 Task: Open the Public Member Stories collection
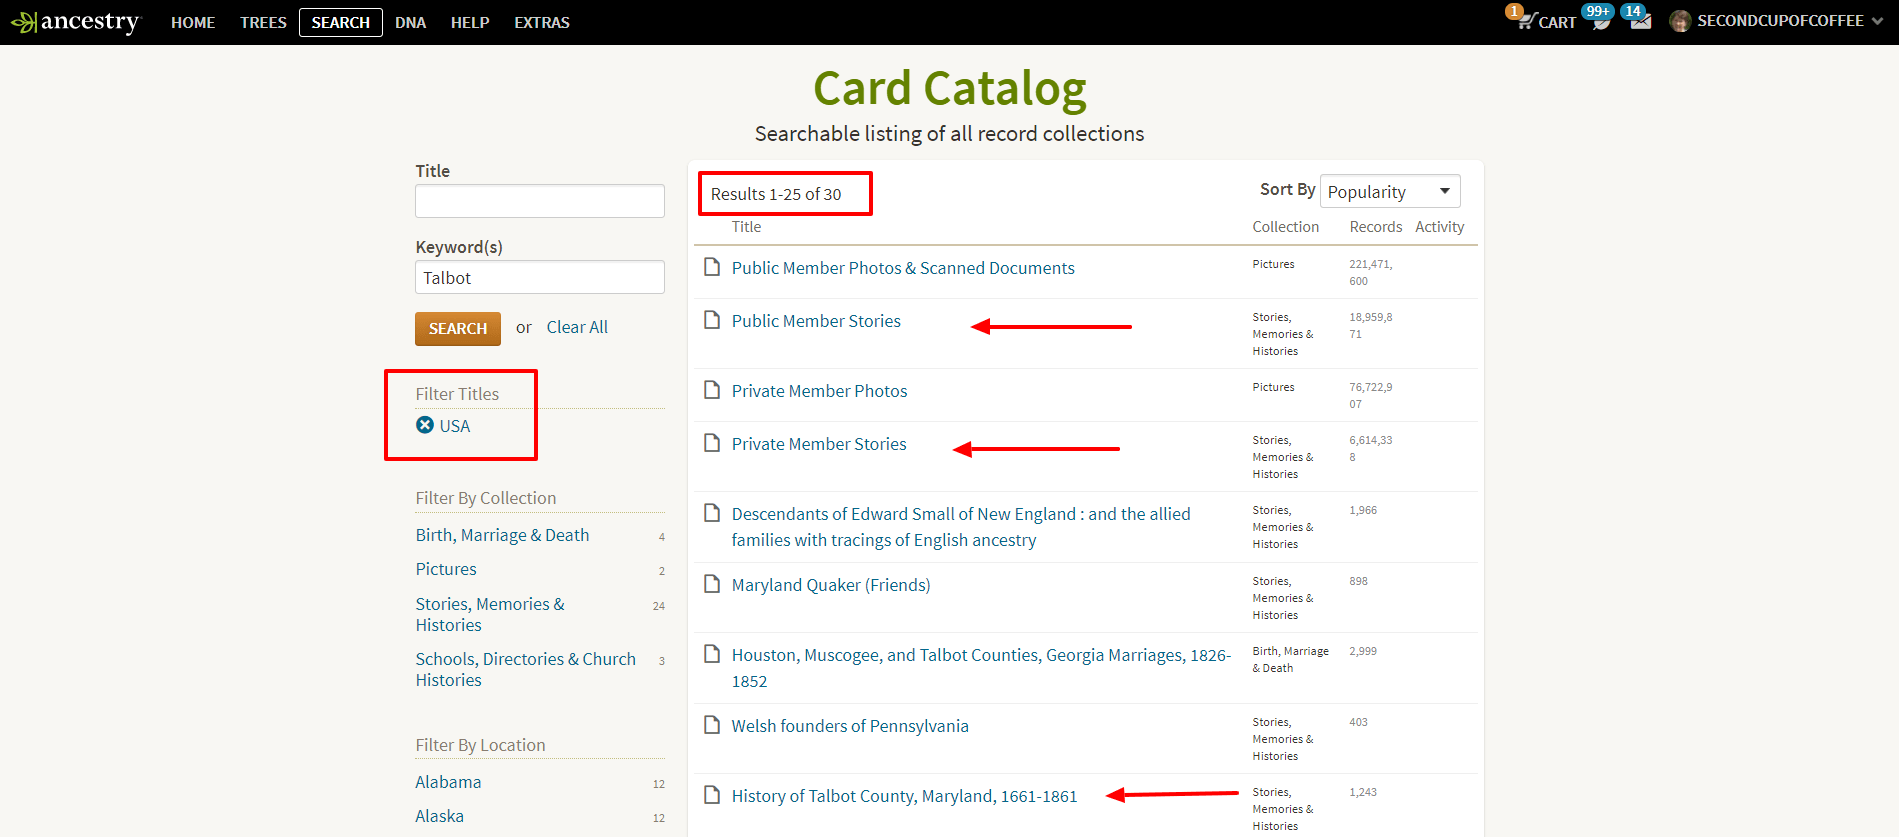coord(816,321)
